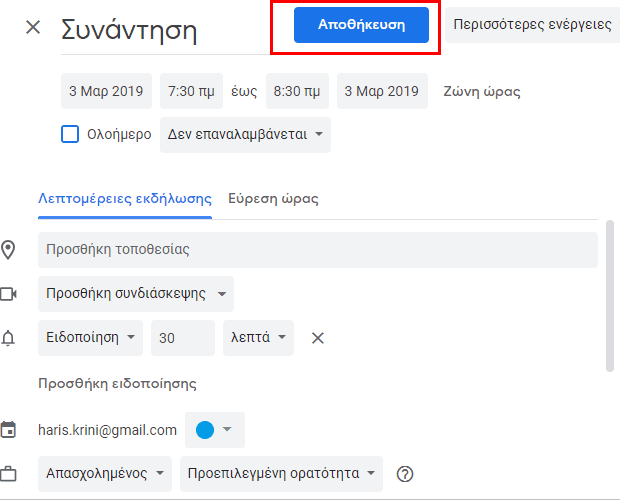Click the notification bell icon
The width and height of the screenshot is (620, 500).
(x=8, y=338)
